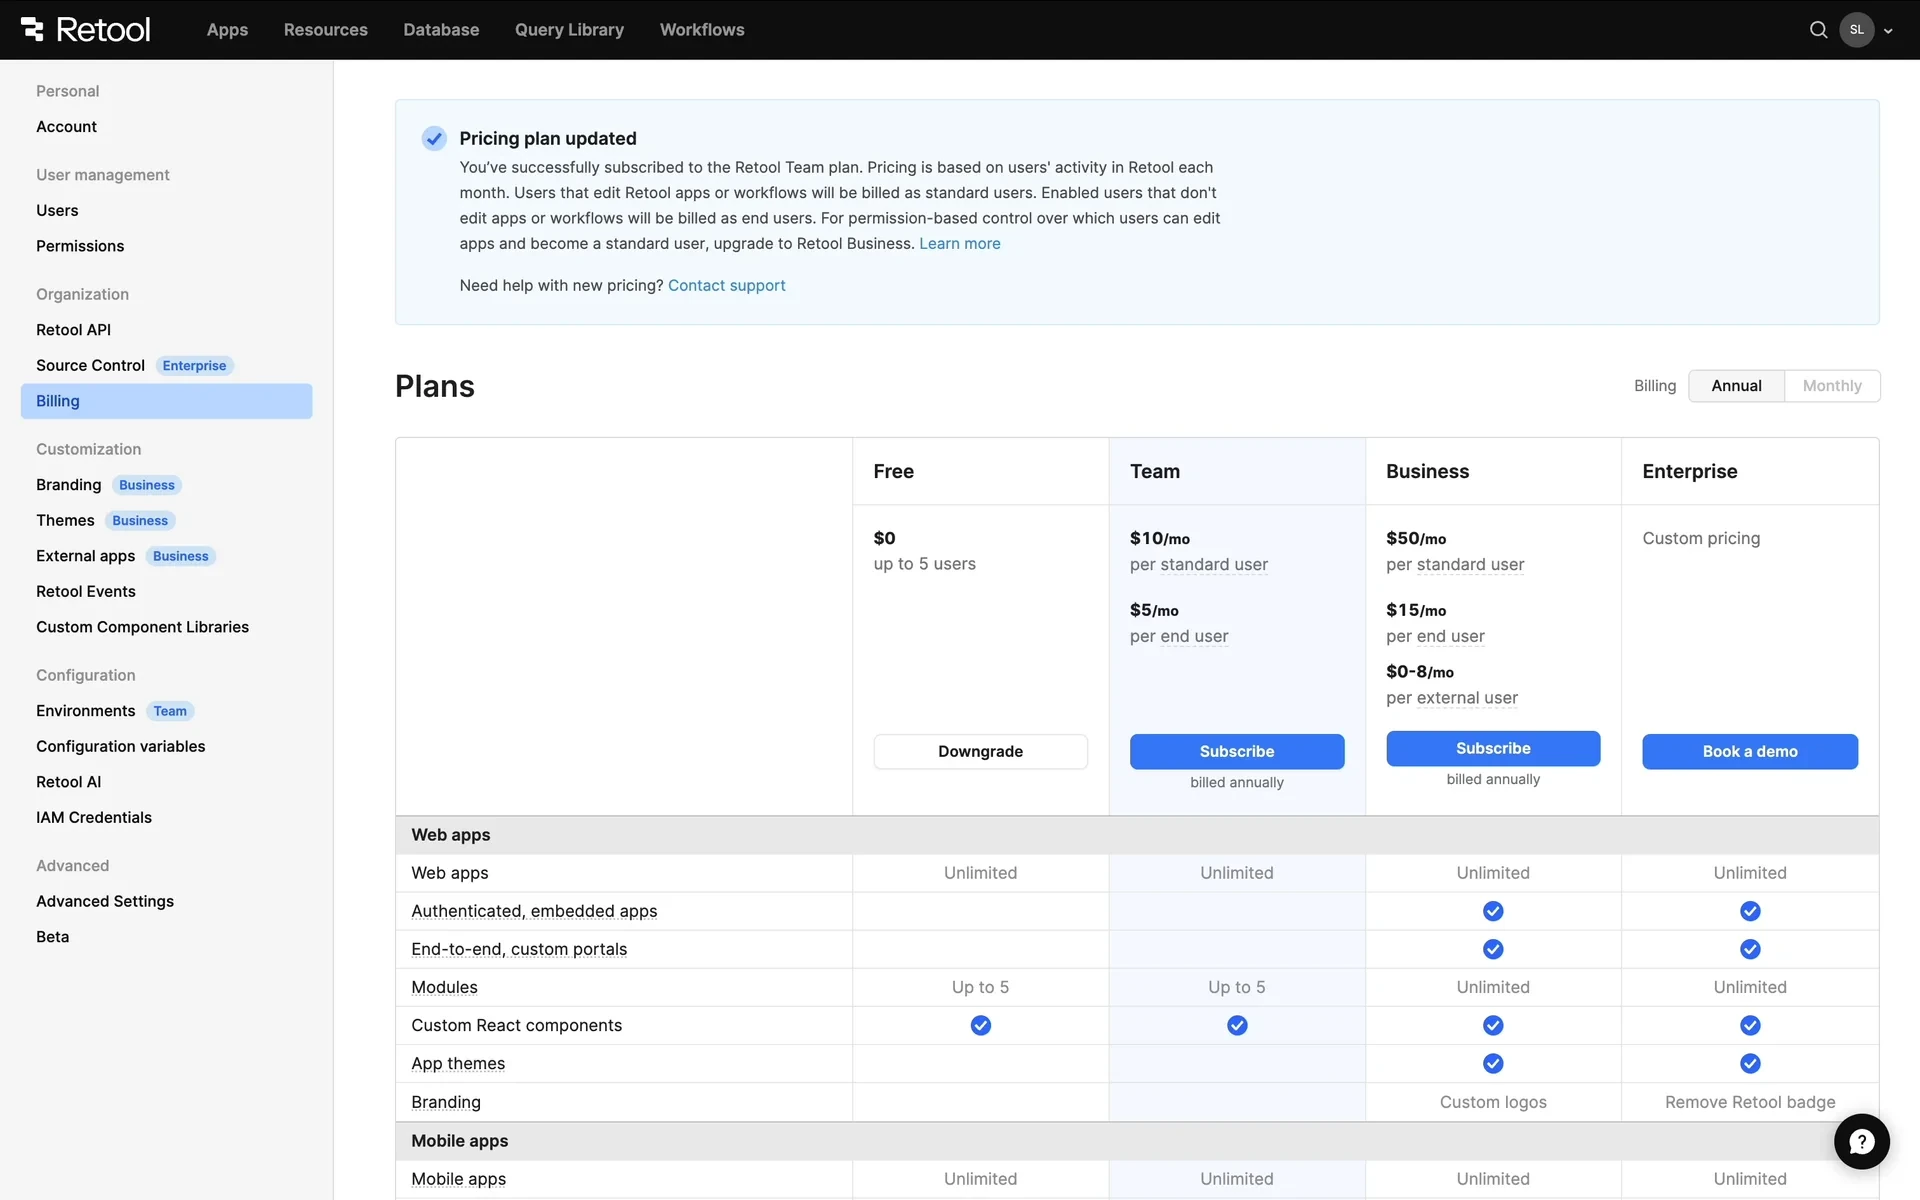This screenshot has height=1200, width=1920.
Task: Click Business checkmark for Authenticated, embedded apps
Action: tap(1493, 911)
